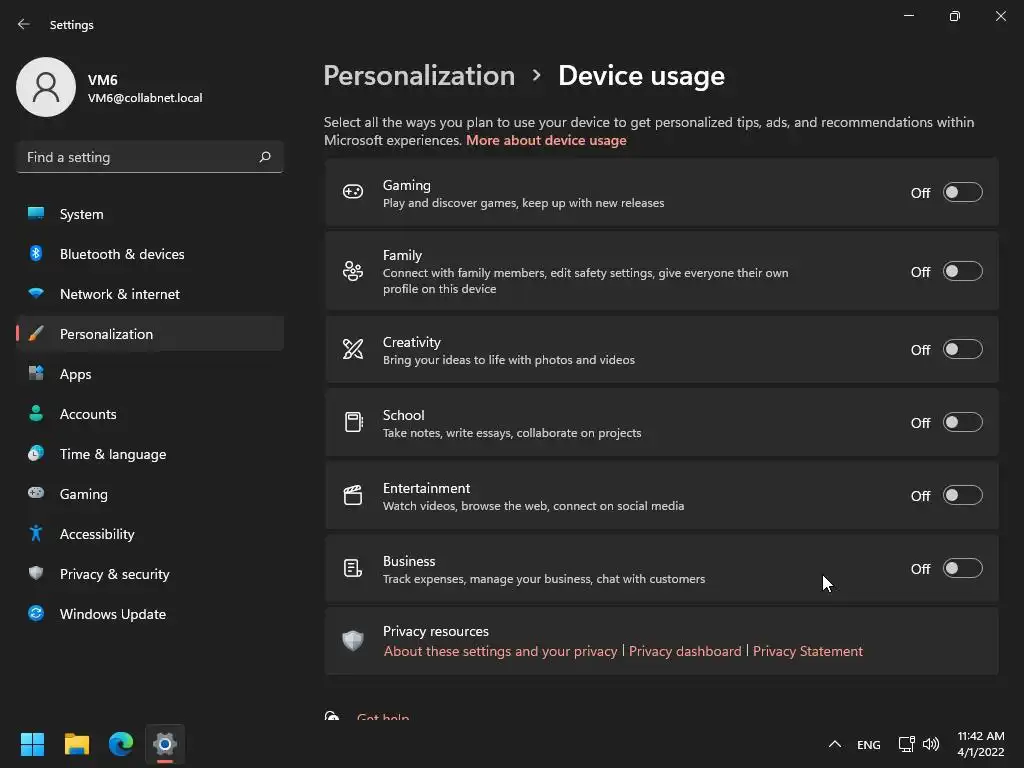1024x768 pixels.
Task: Click the Bluetooth & devices icon
Action: pos(36,254)
